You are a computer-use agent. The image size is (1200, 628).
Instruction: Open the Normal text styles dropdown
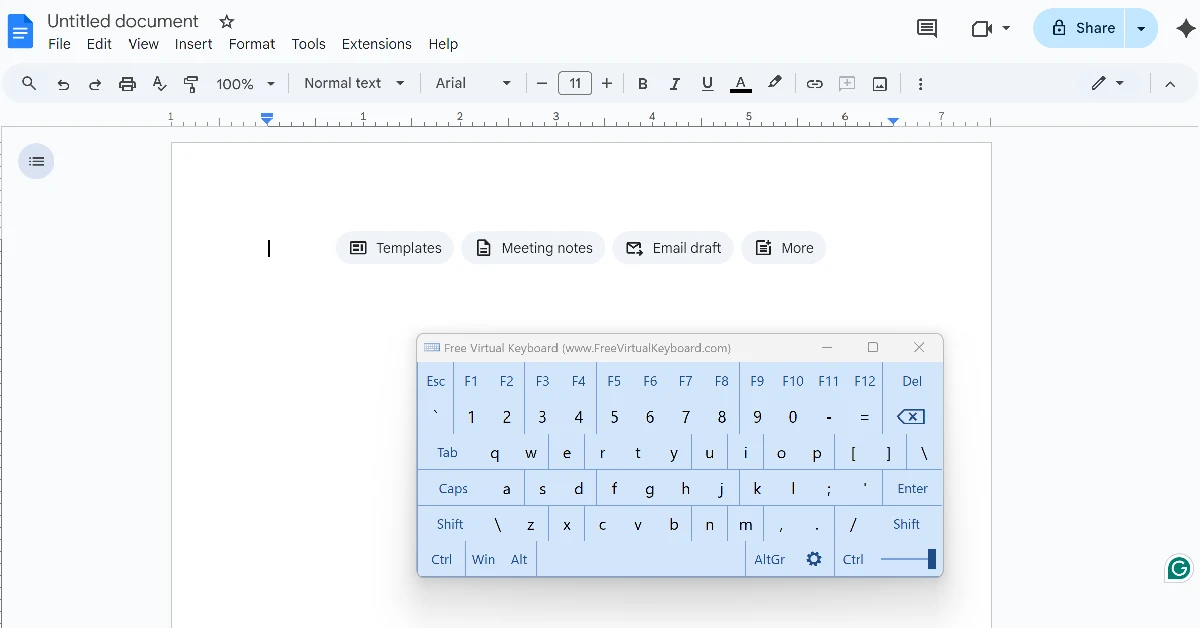coord(353,83)
